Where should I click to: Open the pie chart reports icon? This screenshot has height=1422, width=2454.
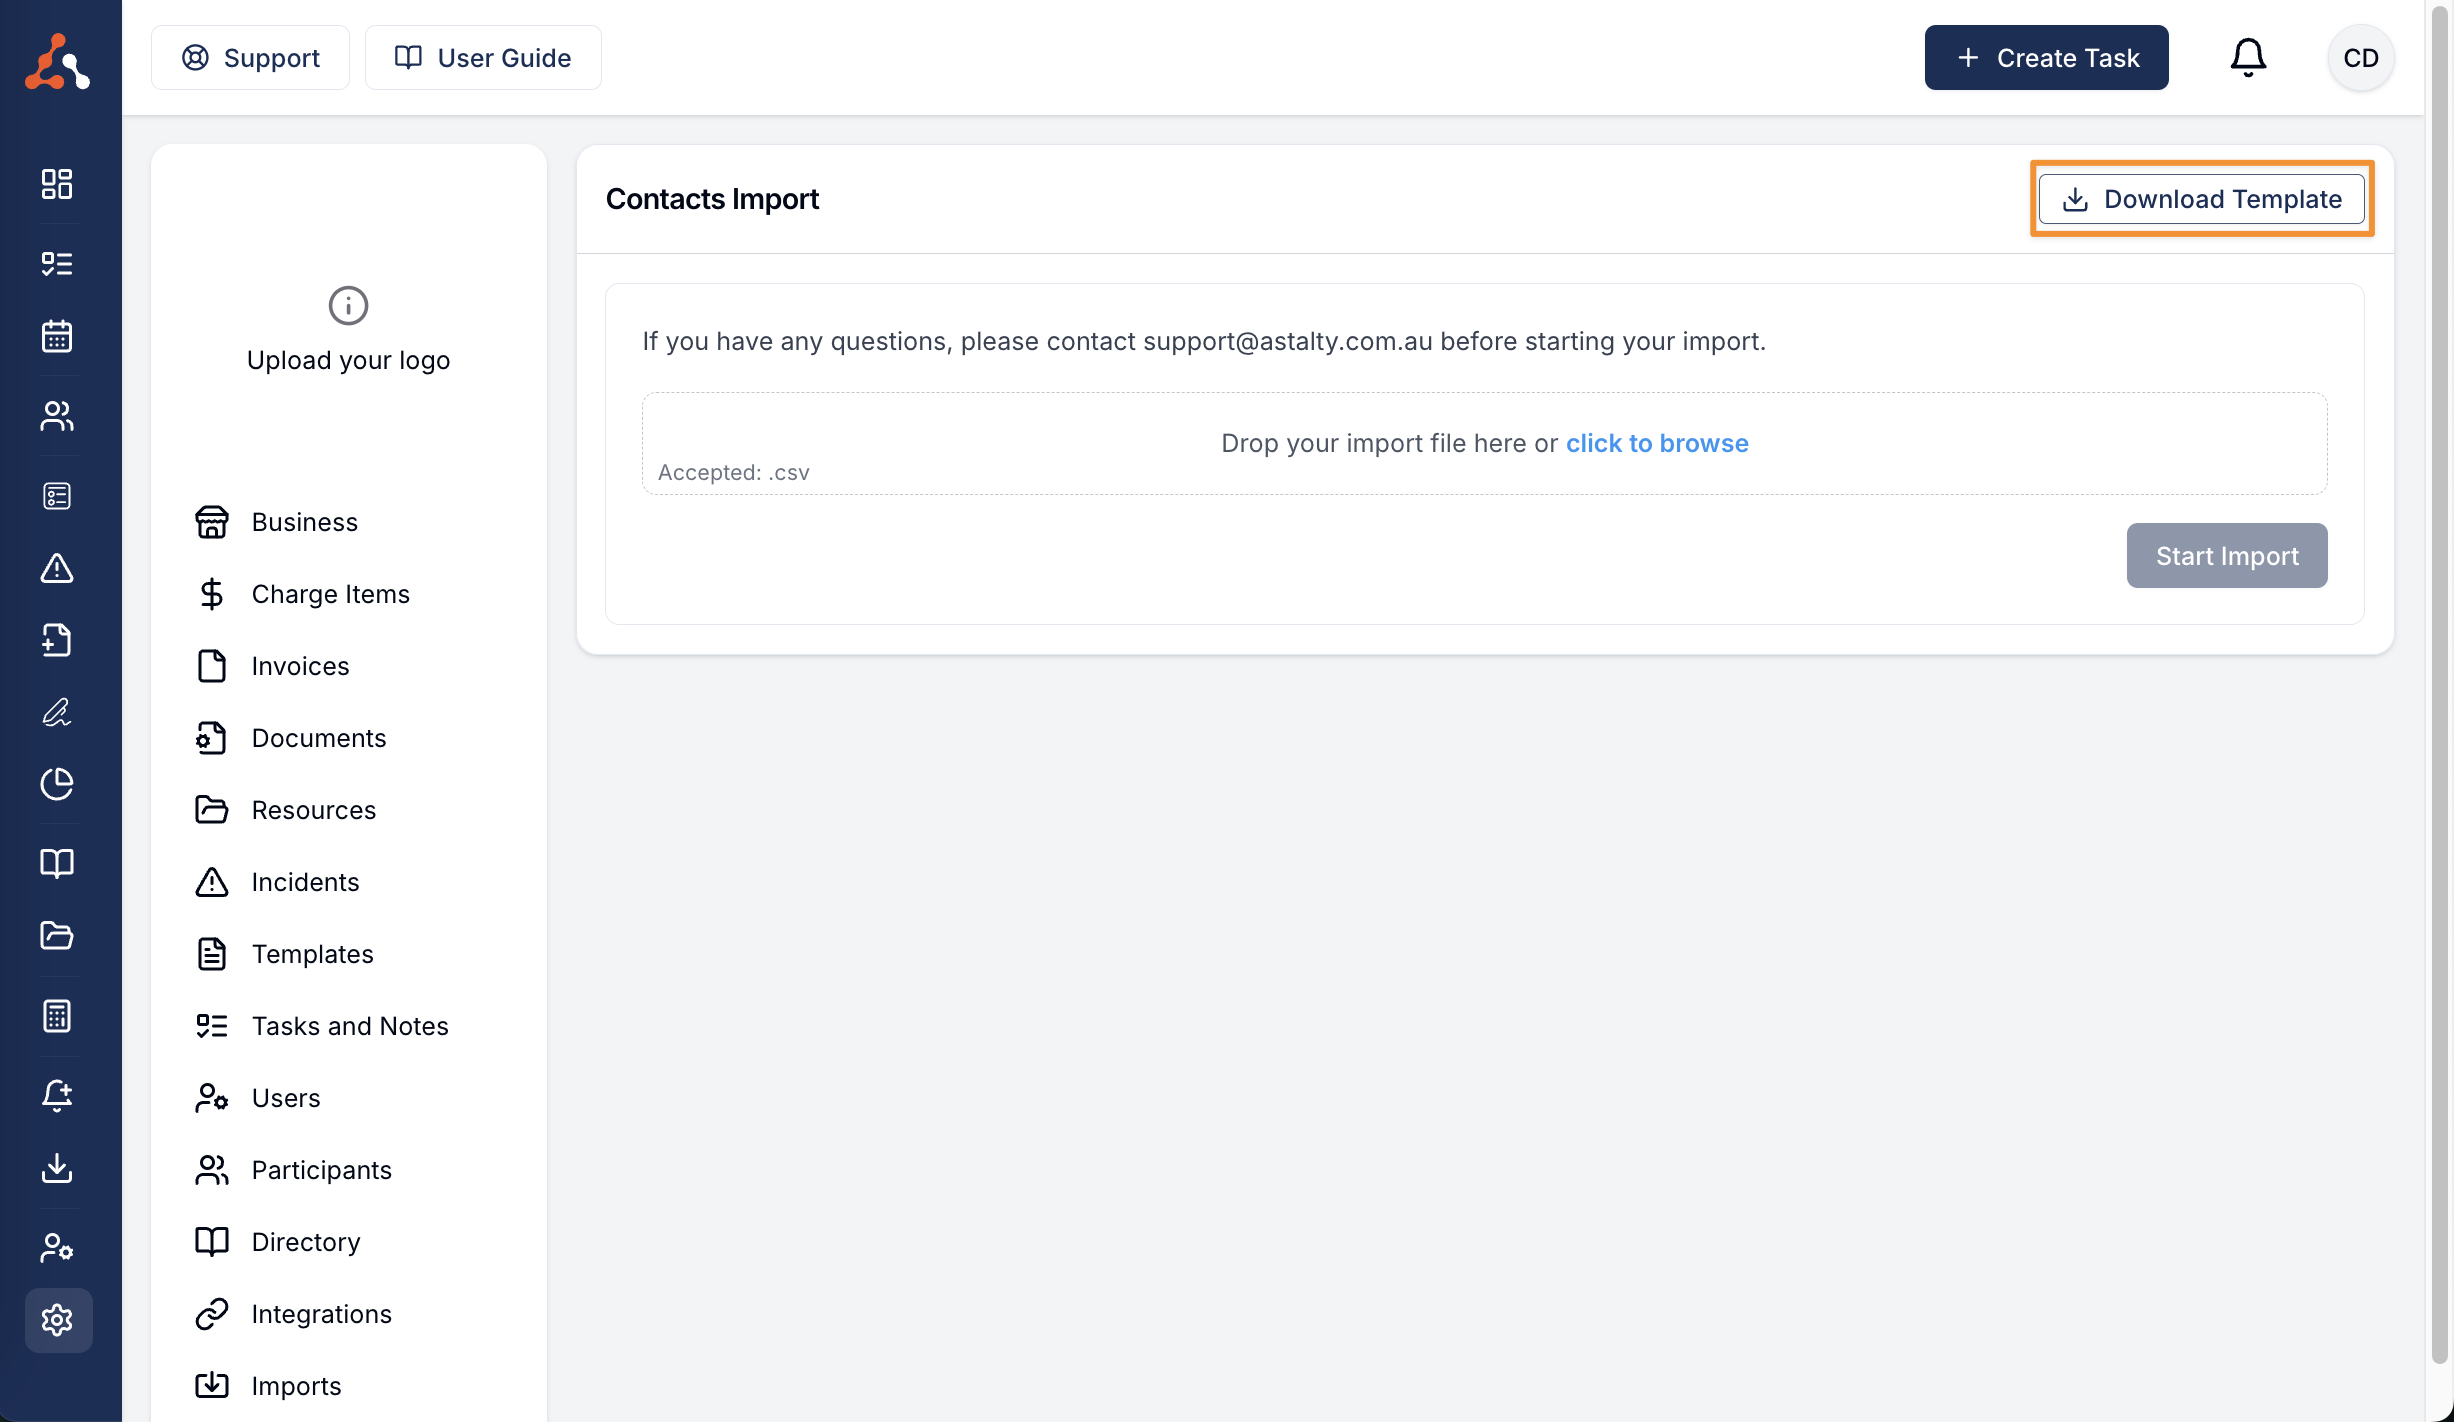(57, 784)
